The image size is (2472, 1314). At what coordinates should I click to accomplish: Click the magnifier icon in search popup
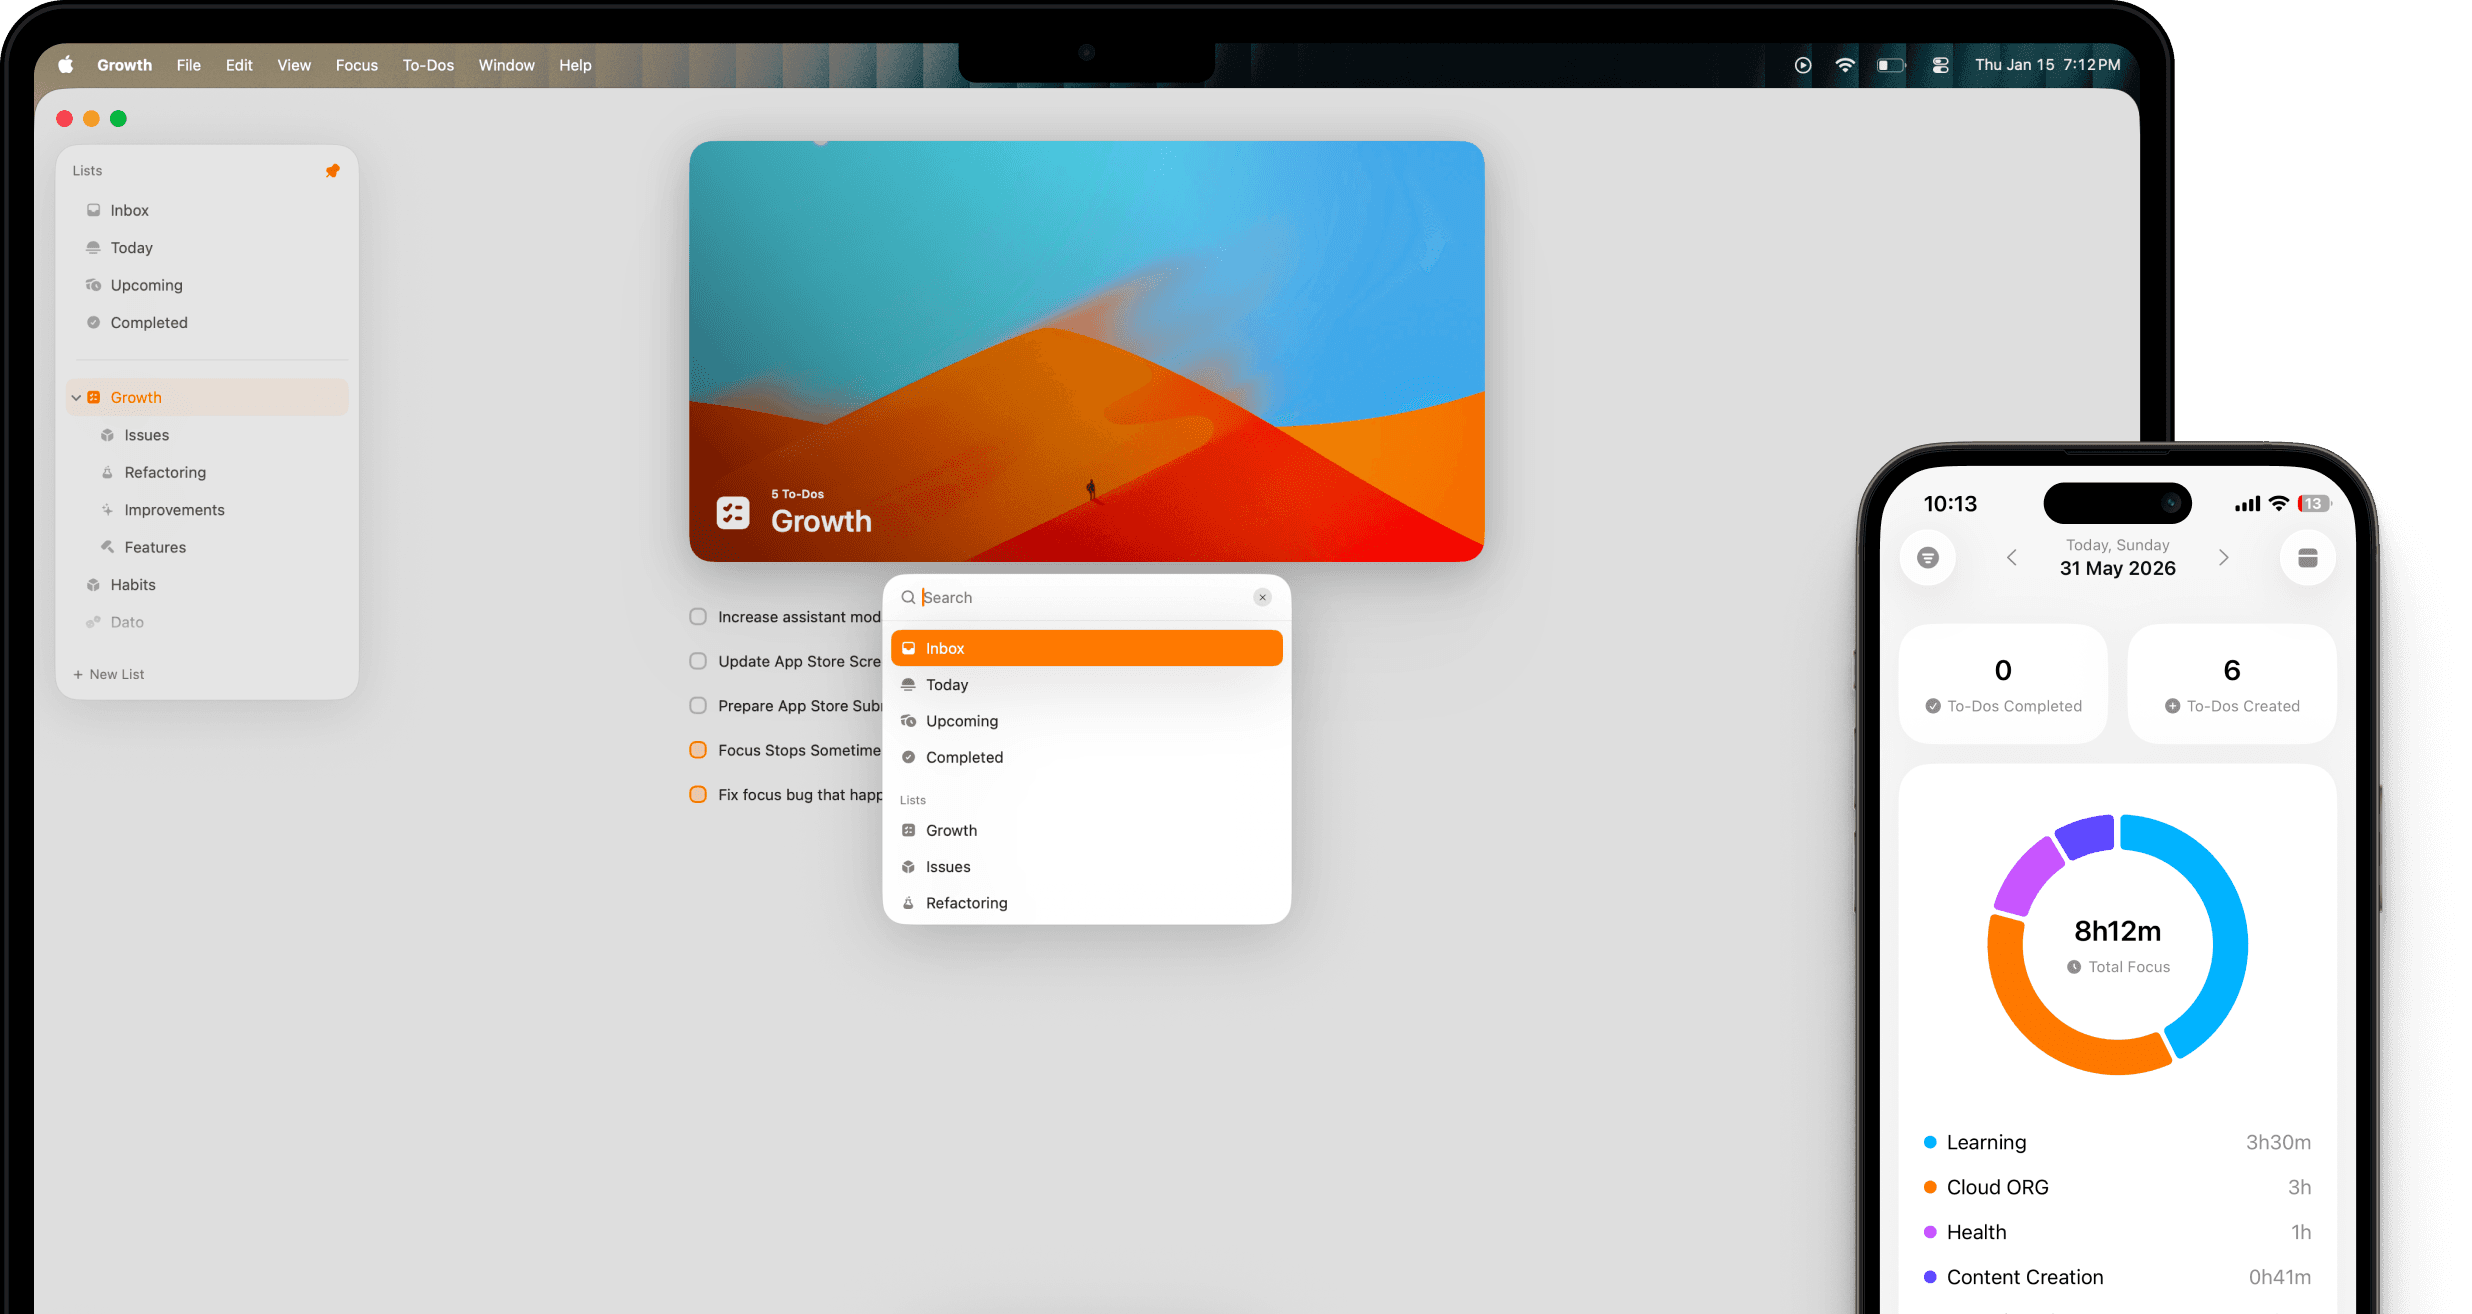(908, 597)
